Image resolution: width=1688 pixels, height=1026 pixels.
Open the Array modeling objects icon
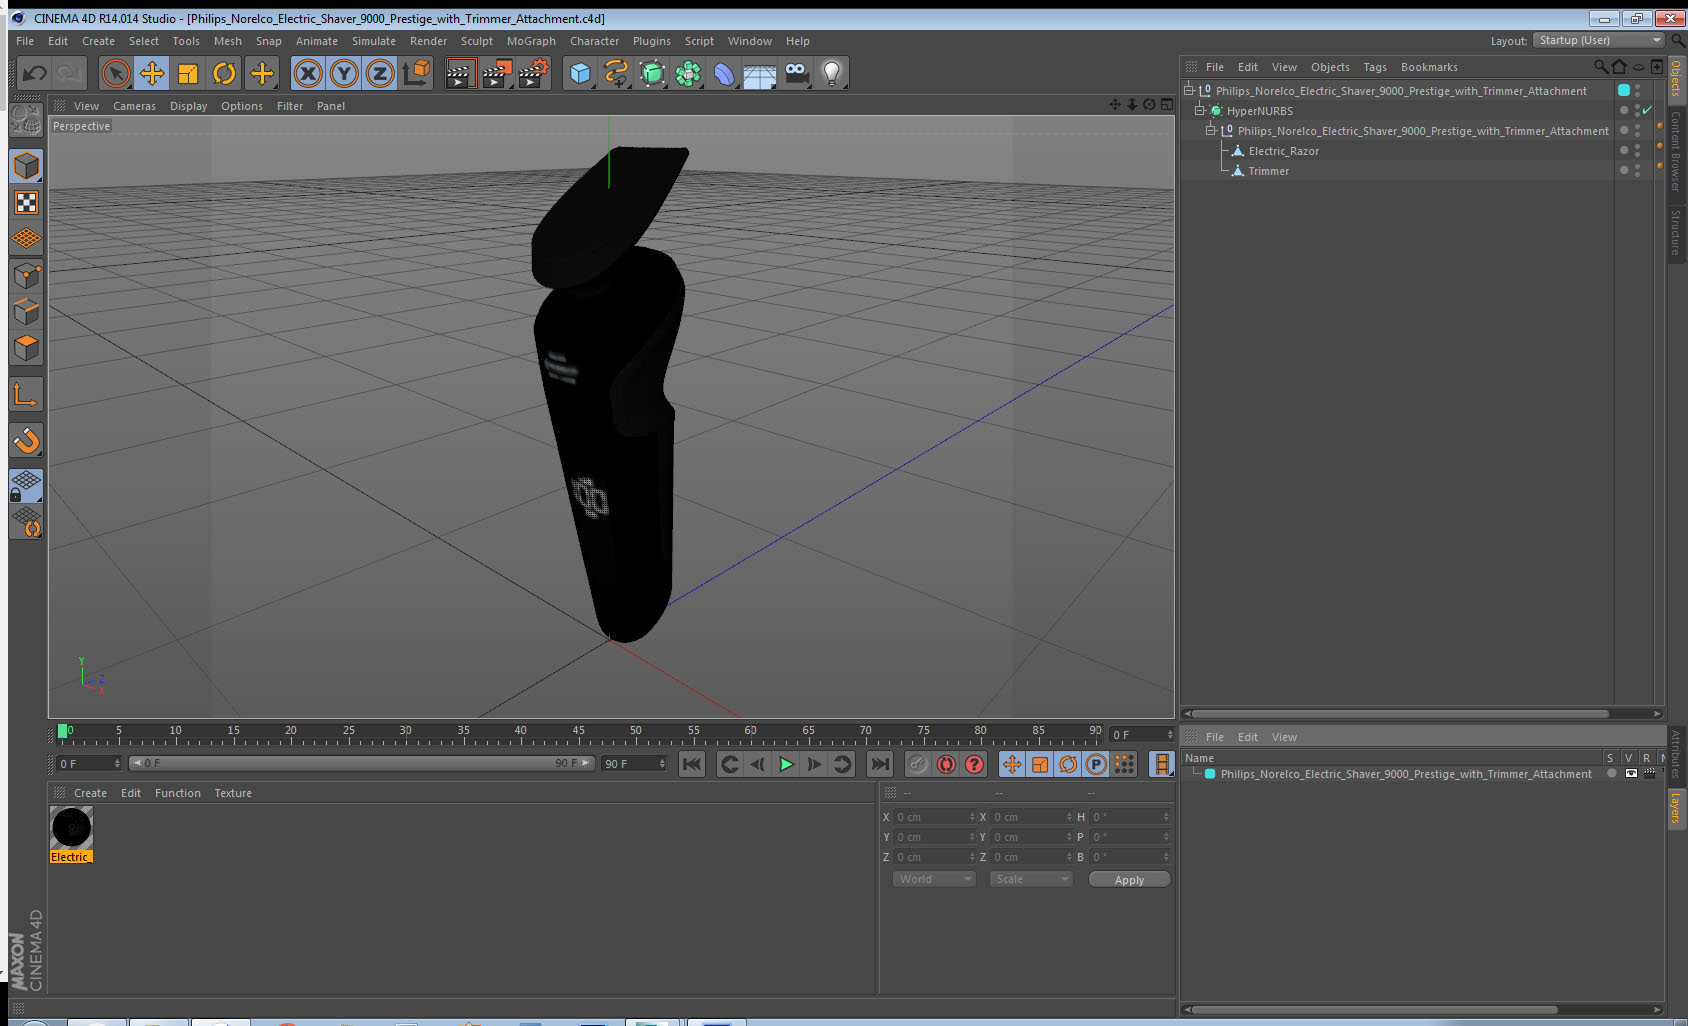pyautogui.click(x=688, y=73)
